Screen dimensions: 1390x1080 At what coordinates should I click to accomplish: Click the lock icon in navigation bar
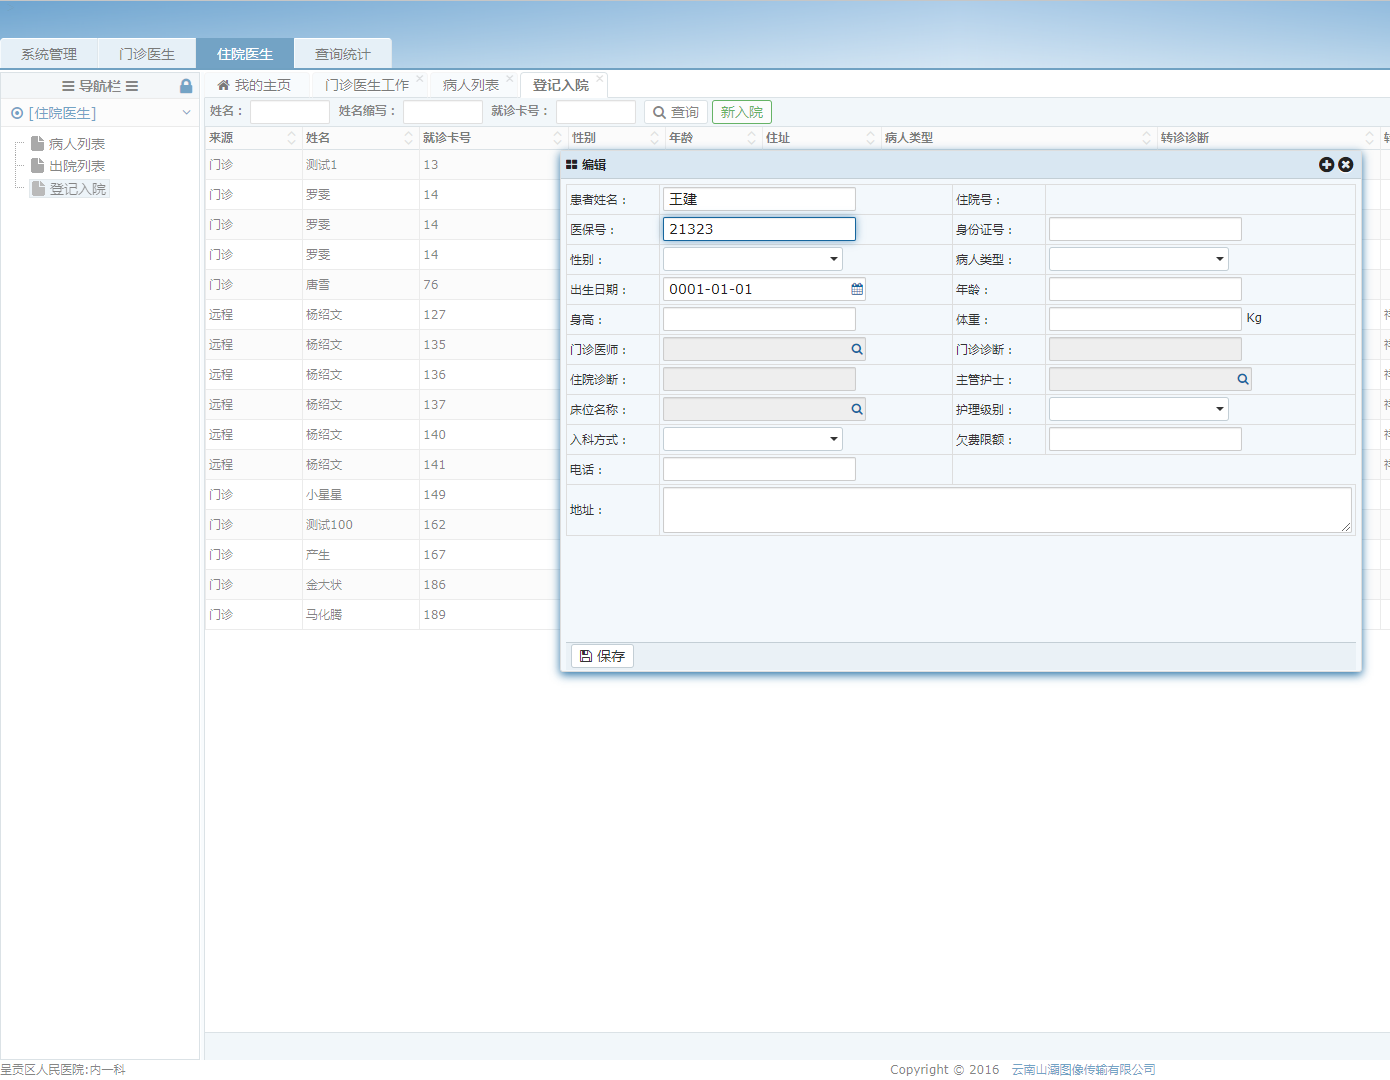coord(186,86)
